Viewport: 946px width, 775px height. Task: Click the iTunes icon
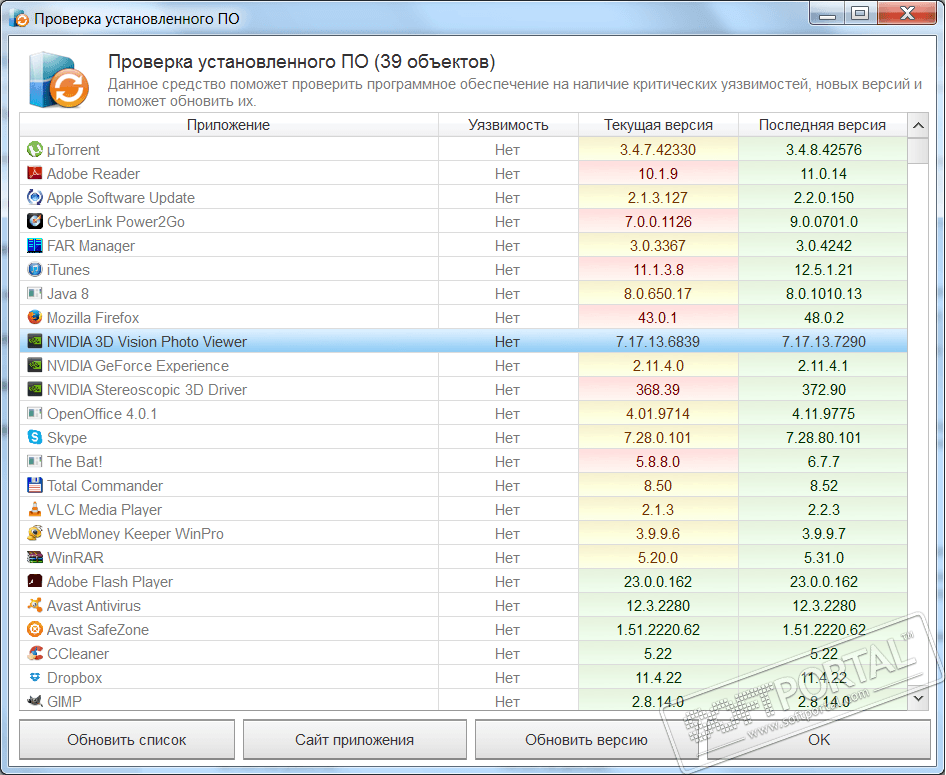click(35, 269)
